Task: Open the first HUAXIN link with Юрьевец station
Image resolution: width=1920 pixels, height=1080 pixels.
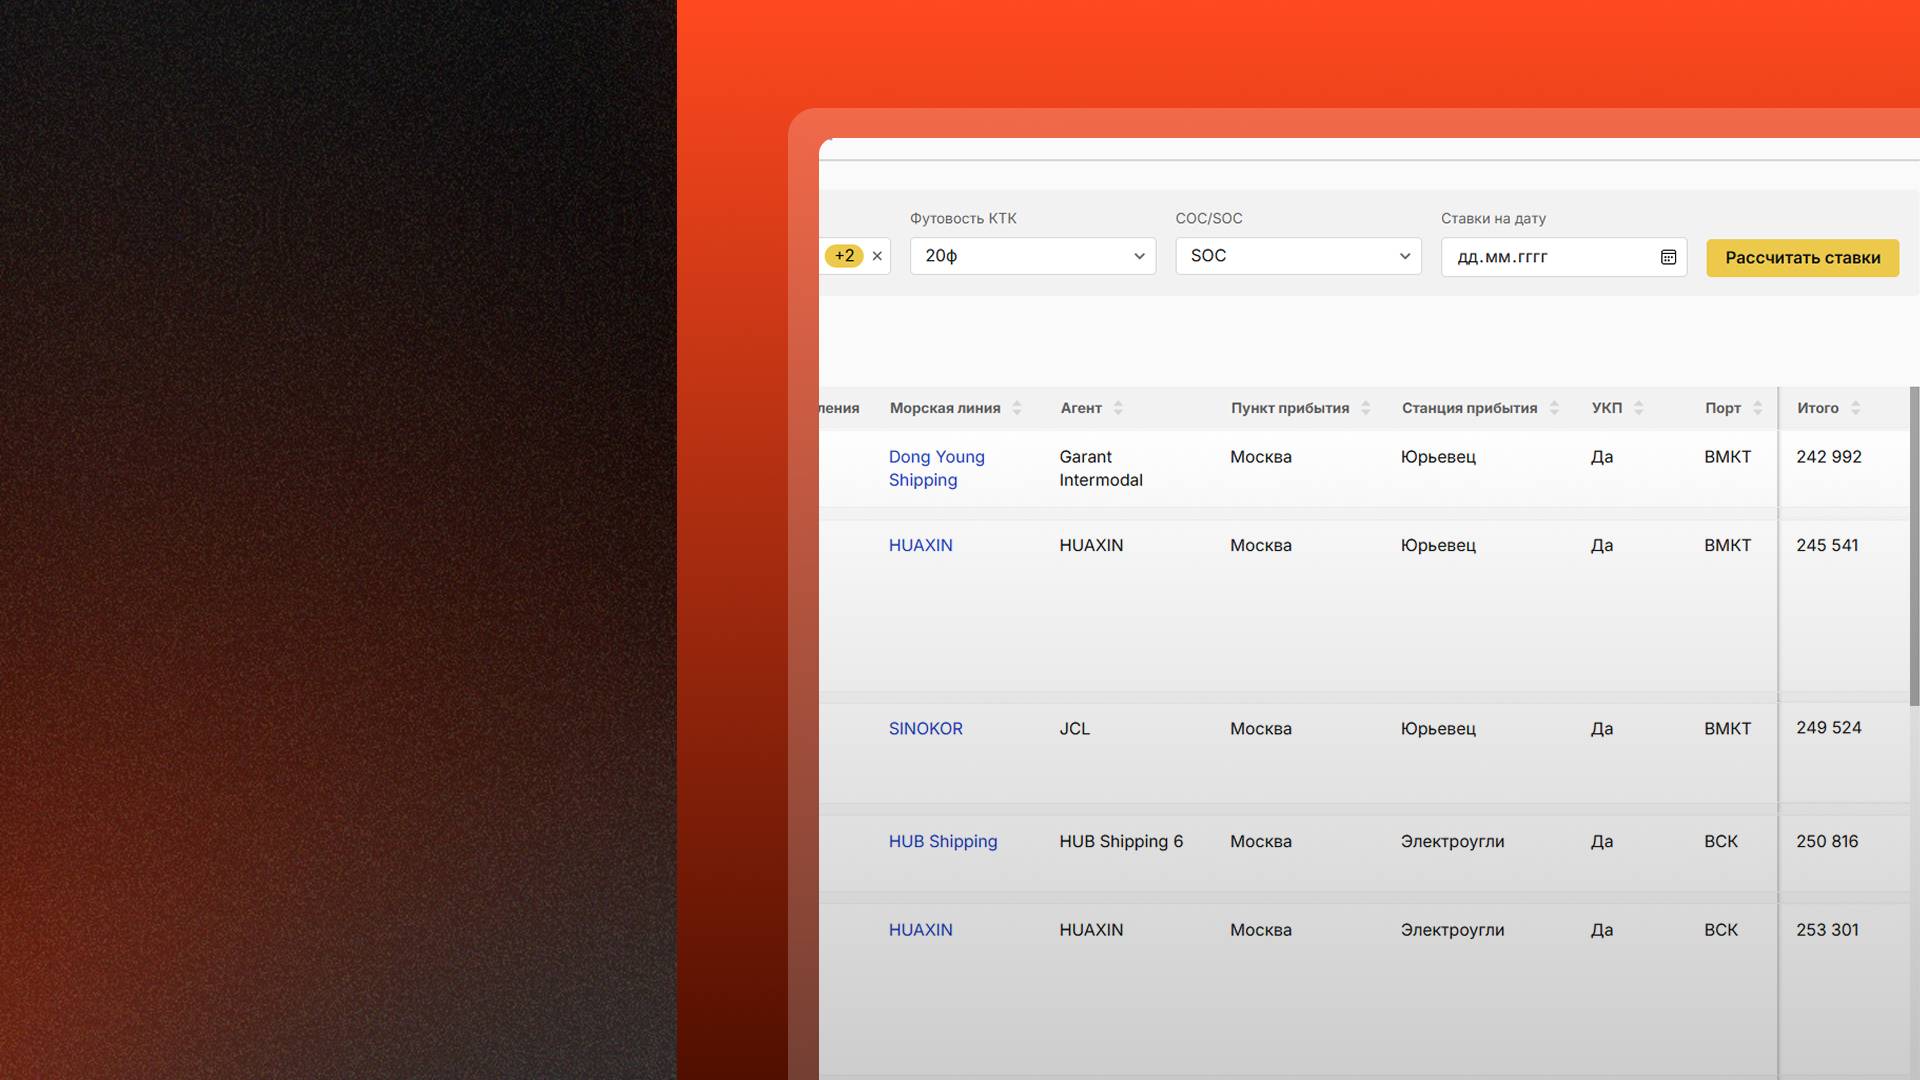Action: [x=920, y=546]
